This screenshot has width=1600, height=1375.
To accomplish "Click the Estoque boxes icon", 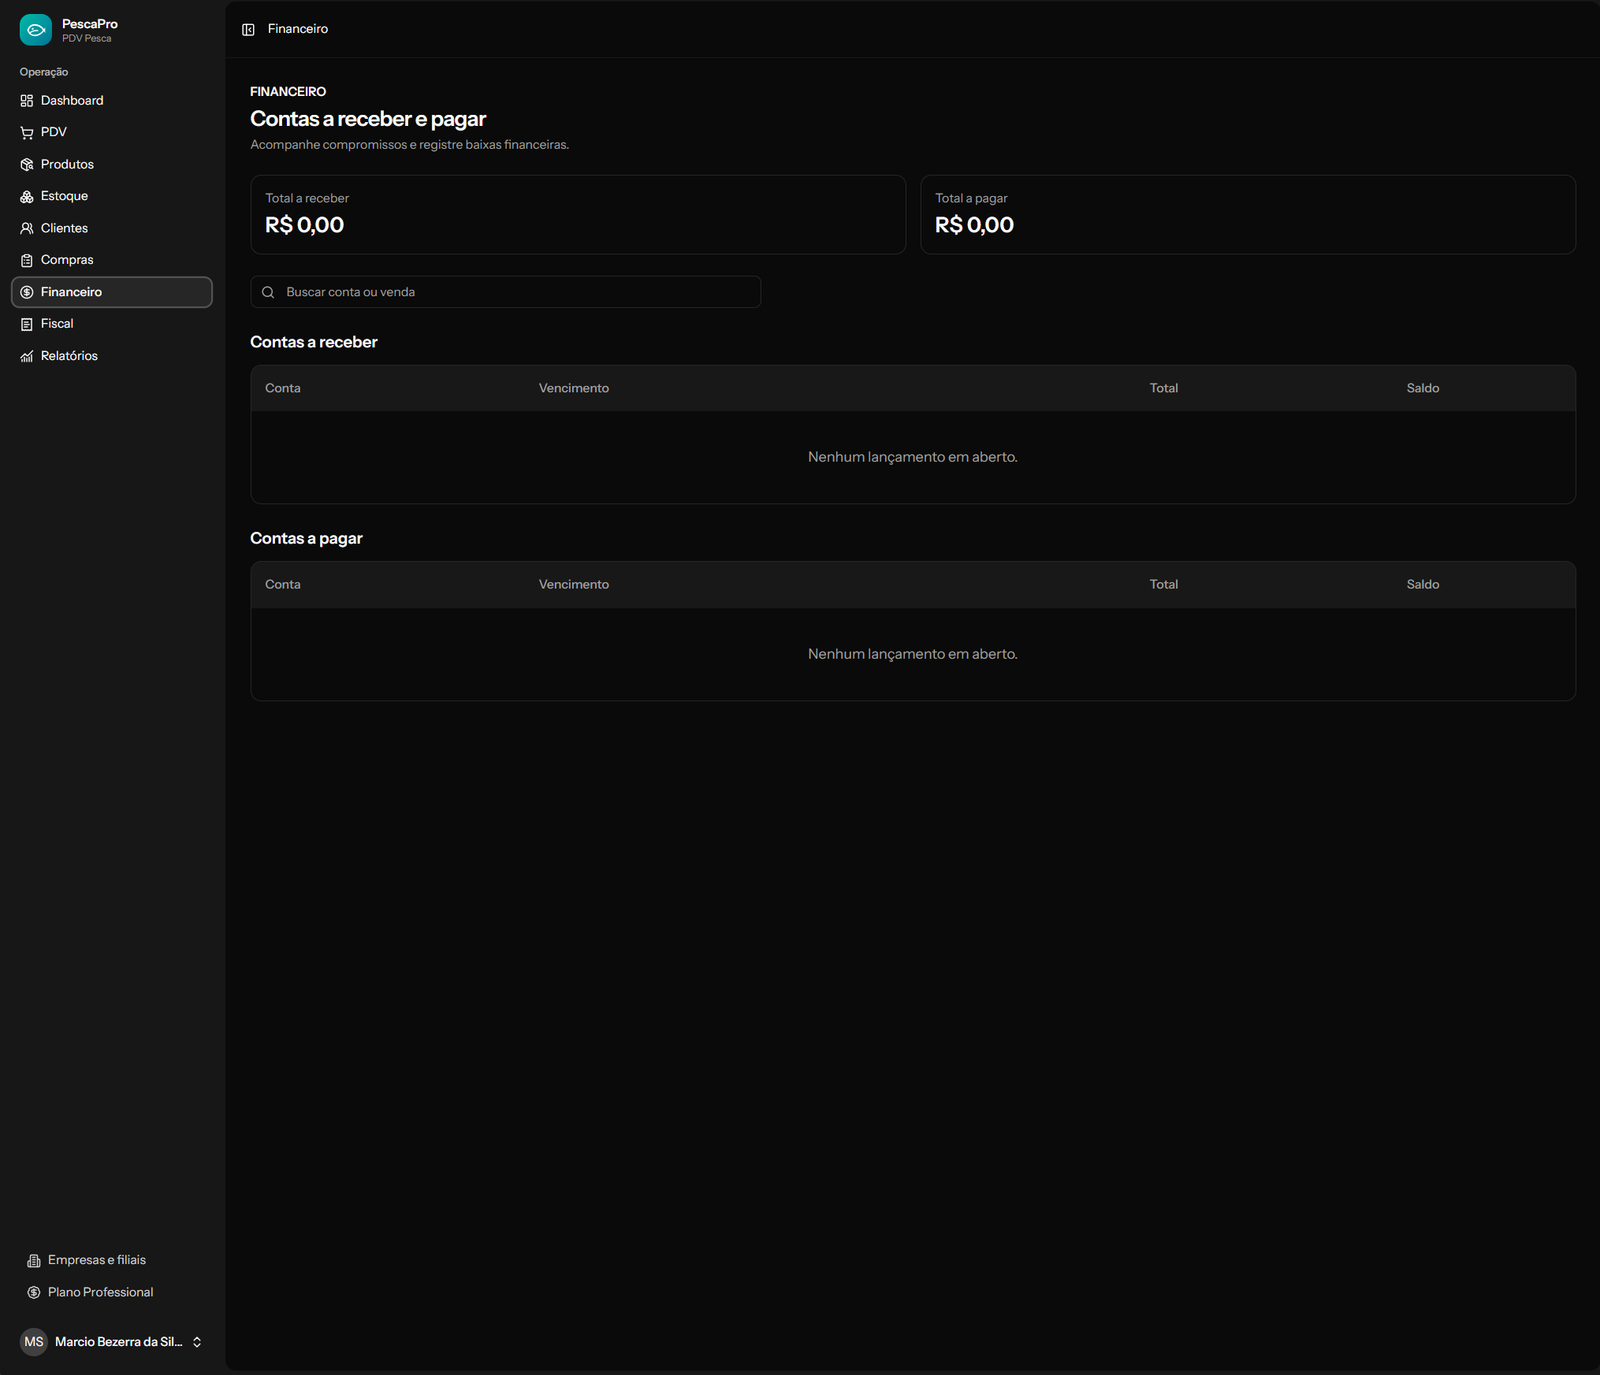I will click(27, 197).
